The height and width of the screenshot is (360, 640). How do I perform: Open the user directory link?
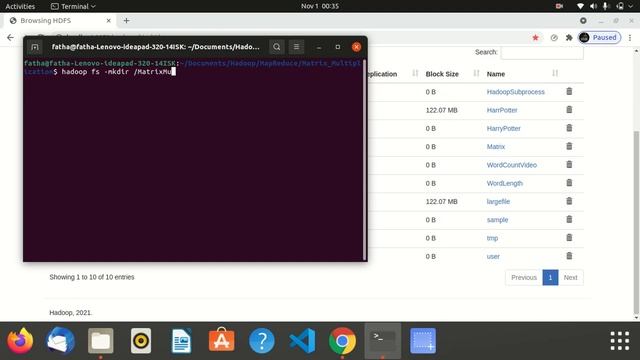tap(493, 256)
